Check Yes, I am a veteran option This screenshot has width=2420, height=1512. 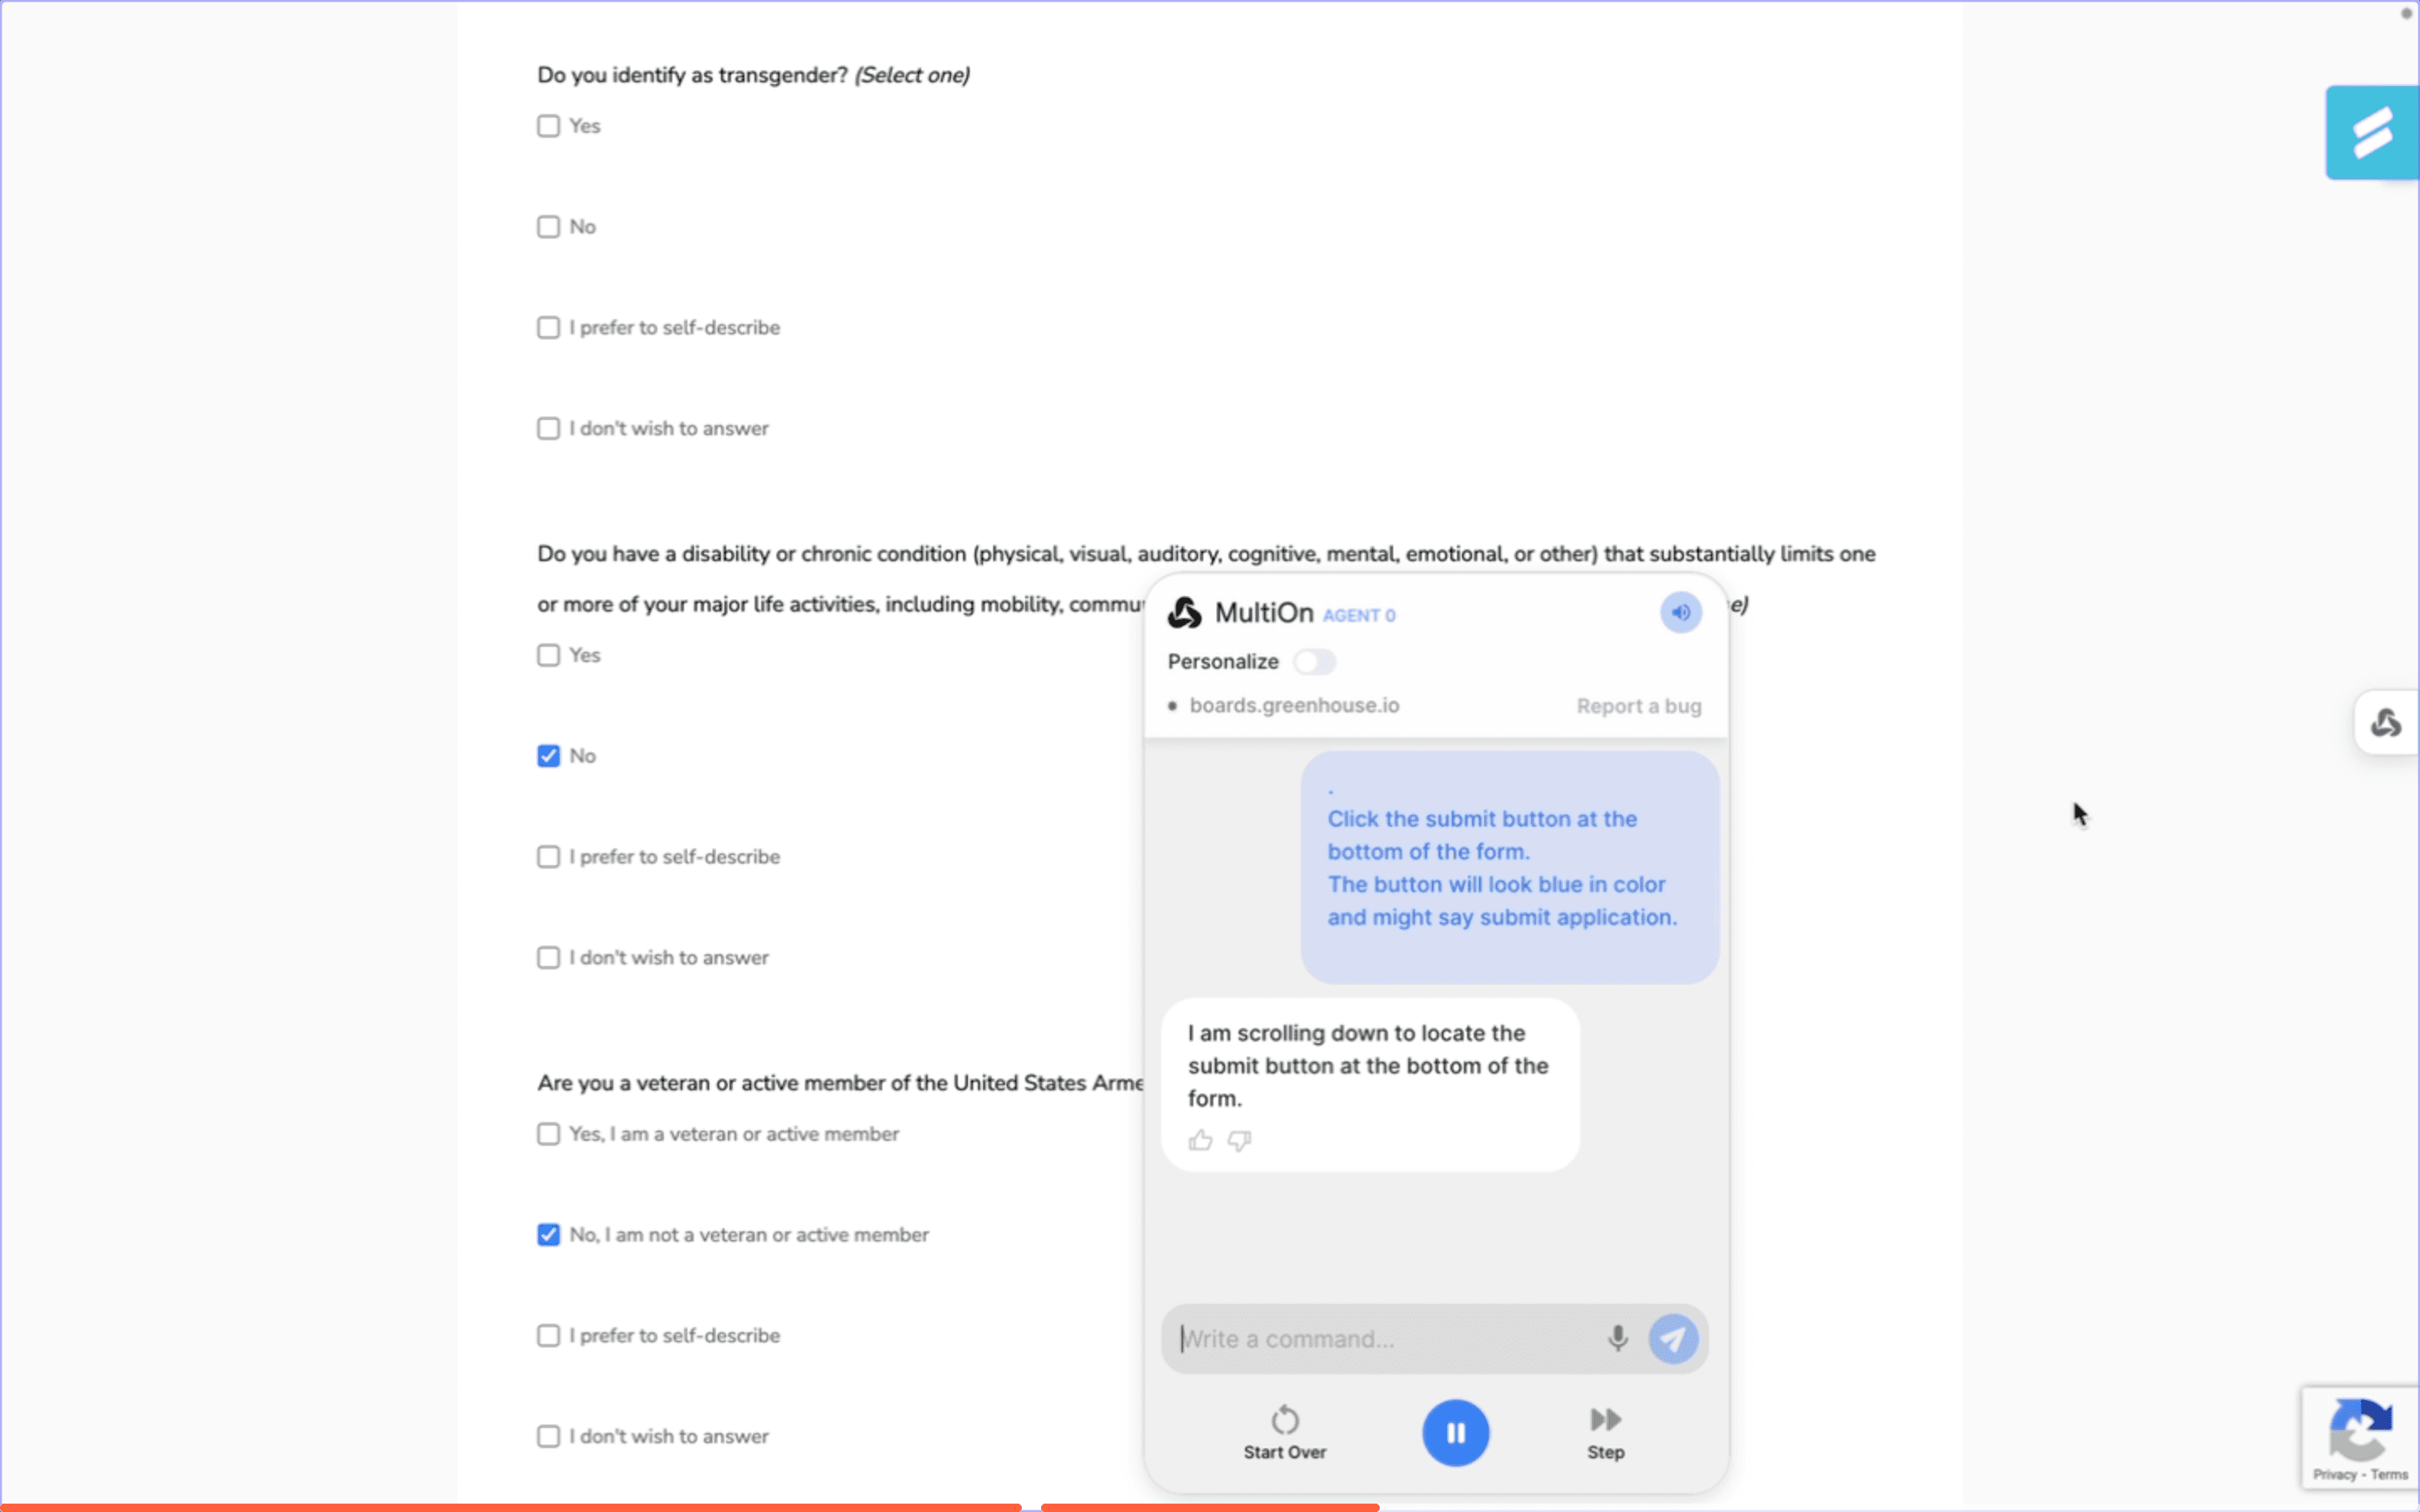[x=548, y=1134]
